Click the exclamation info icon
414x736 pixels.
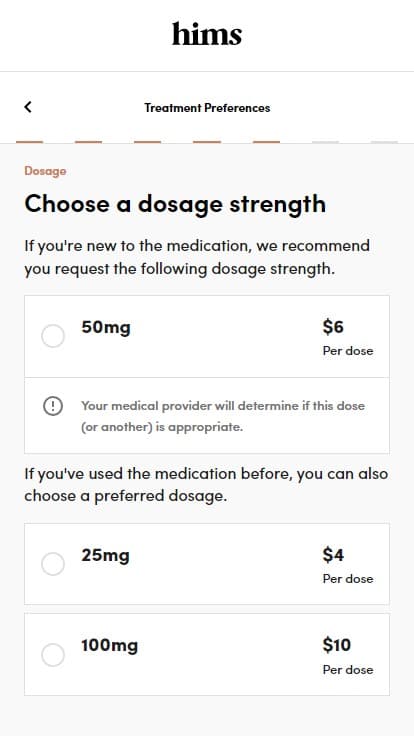coord(53,406)
